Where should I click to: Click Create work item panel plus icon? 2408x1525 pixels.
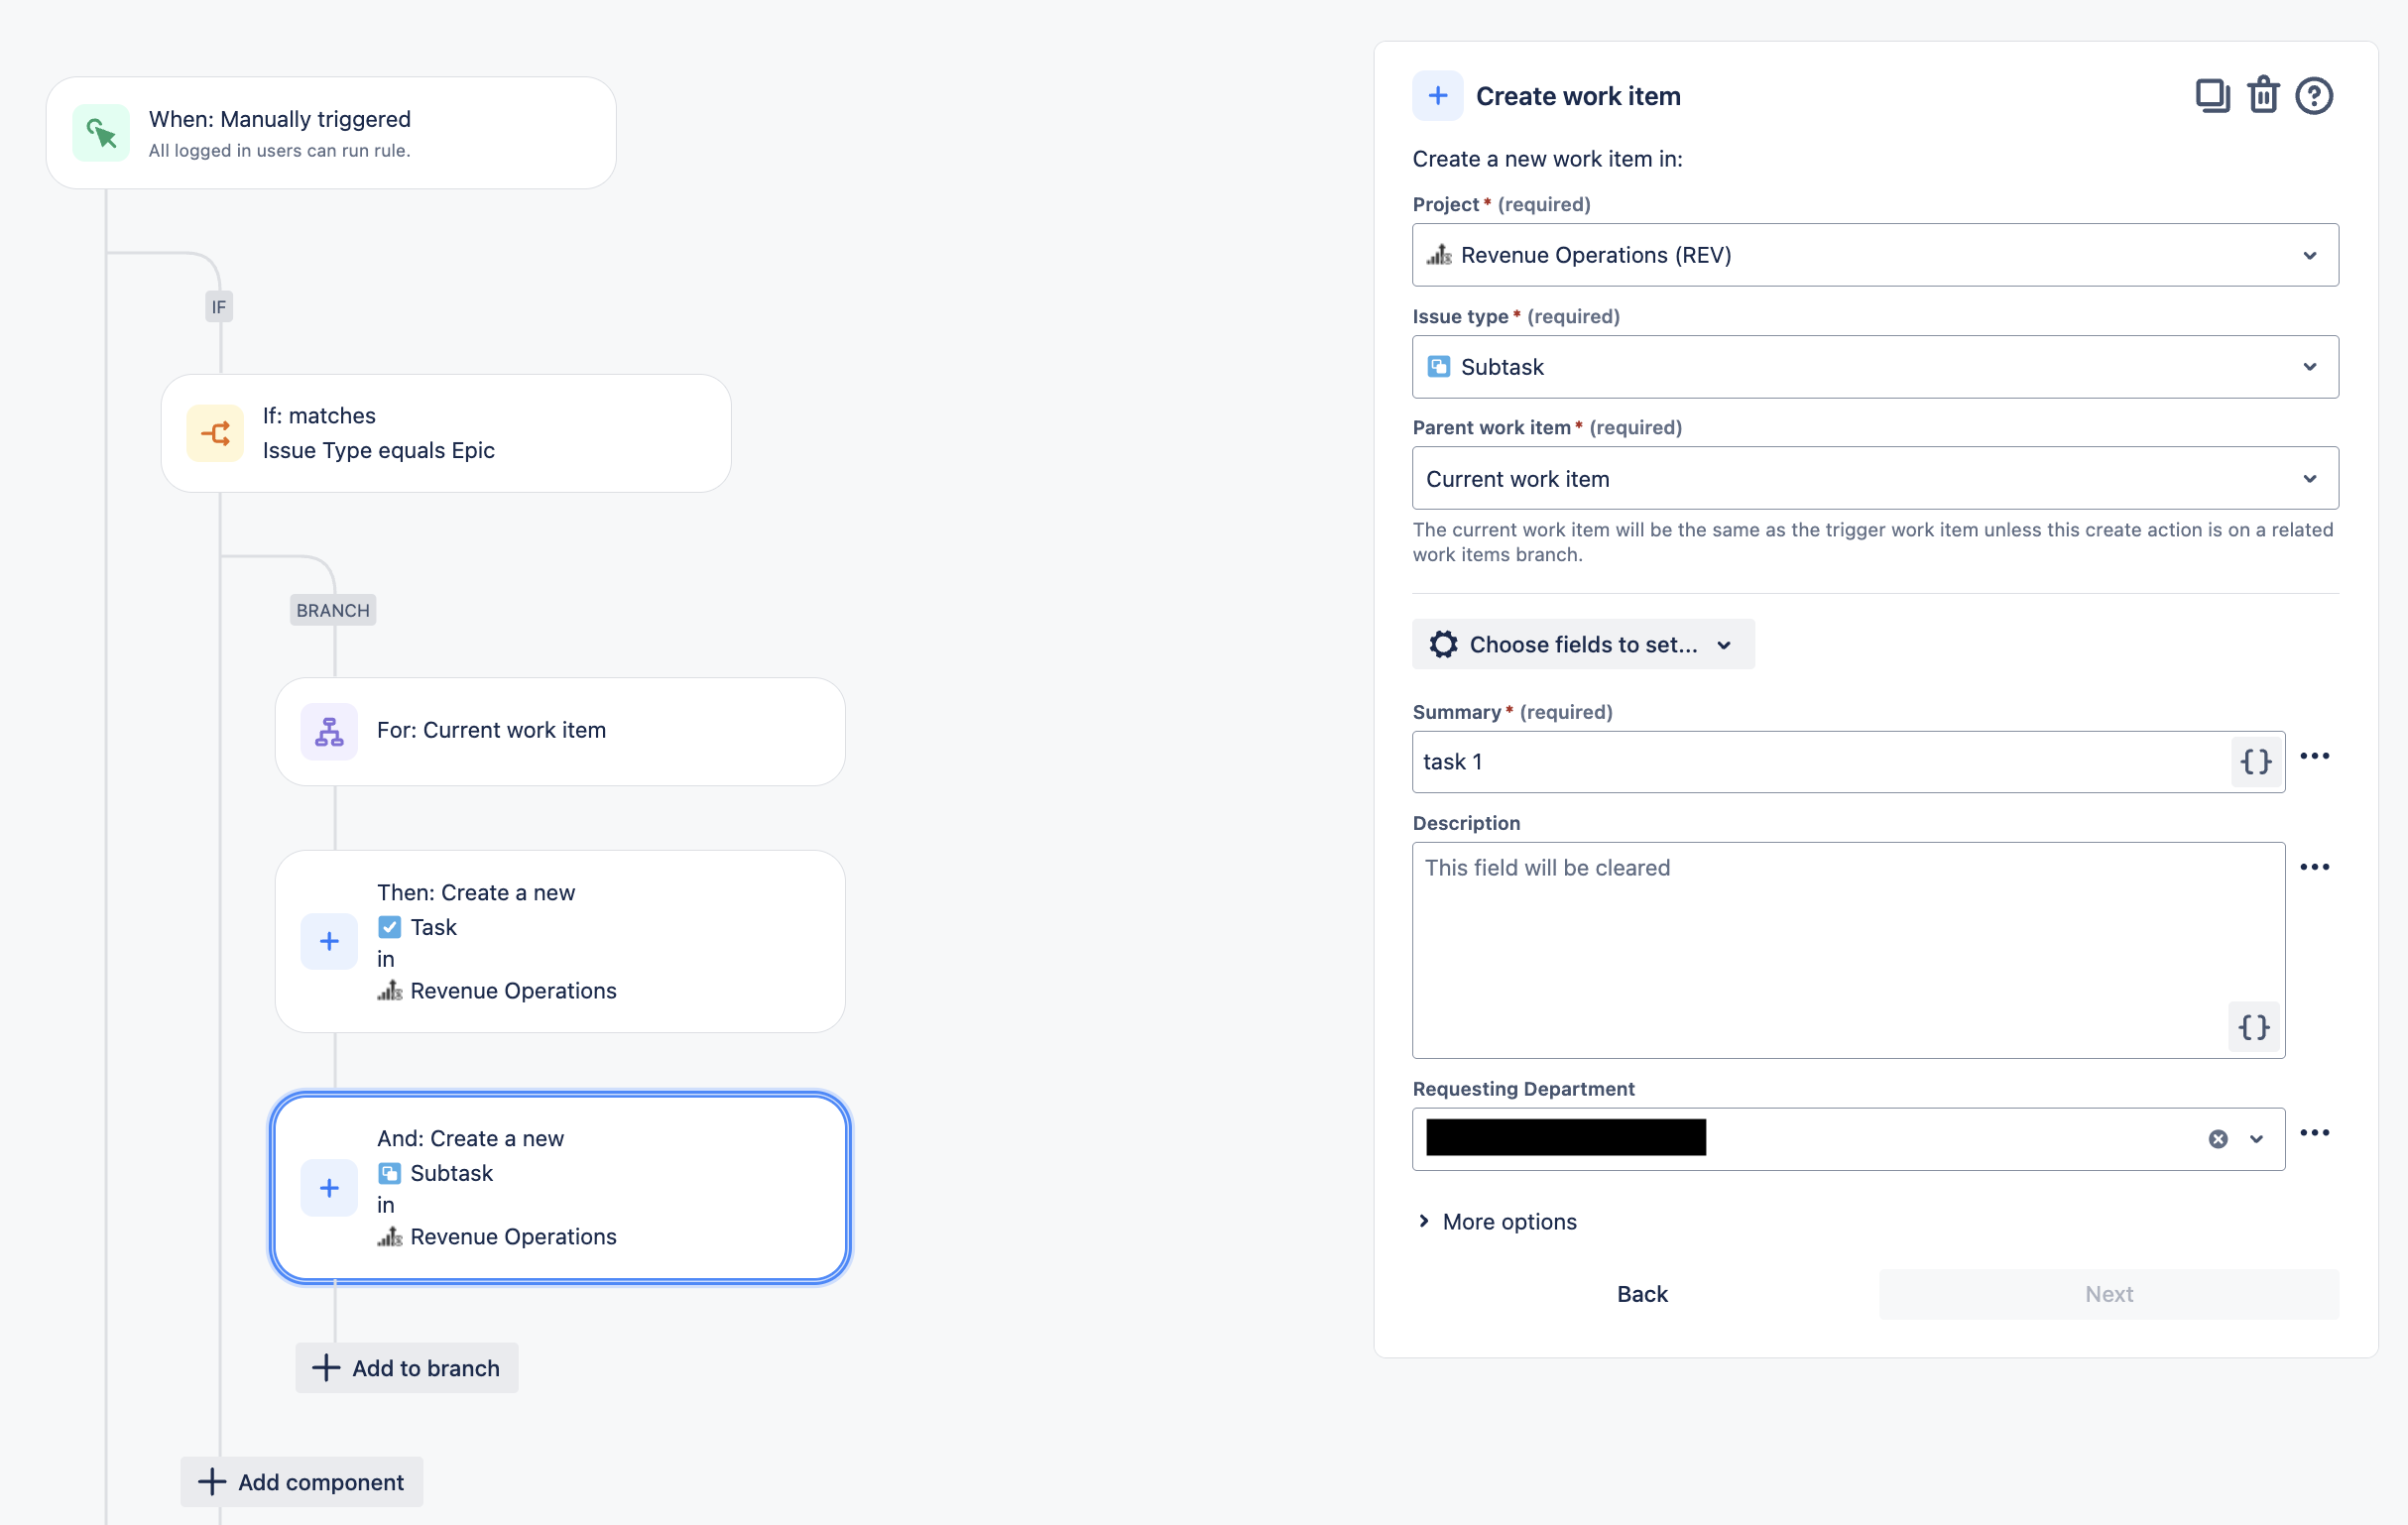(1438, 96)
